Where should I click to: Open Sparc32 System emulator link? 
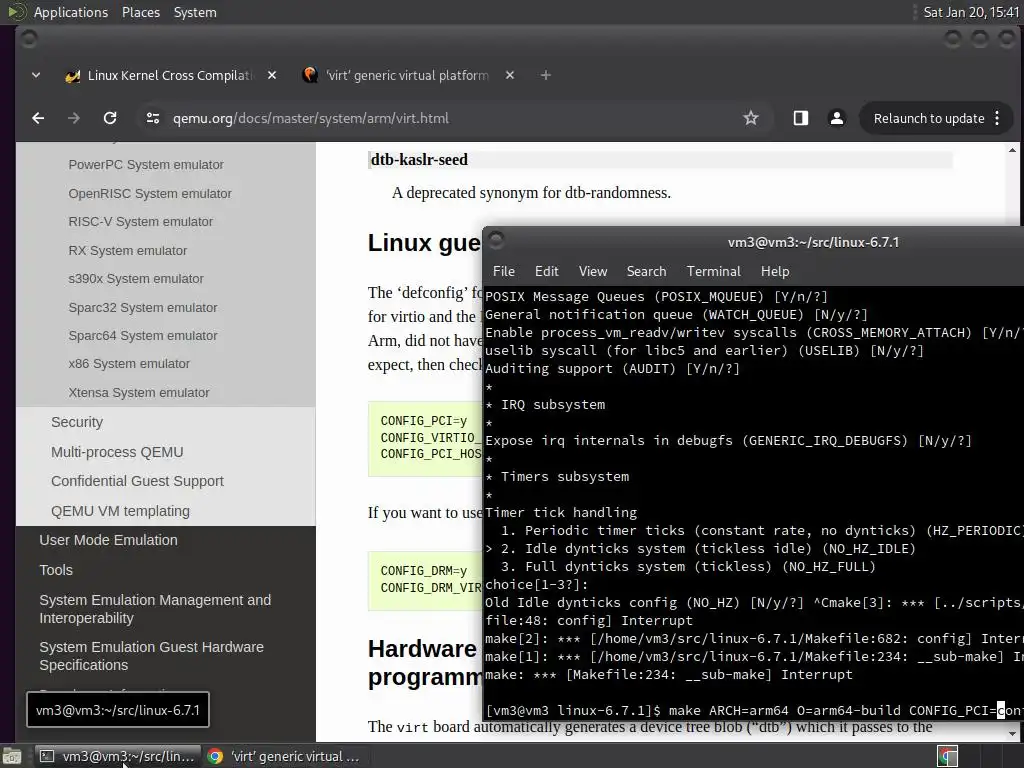[x=142, y=307]
